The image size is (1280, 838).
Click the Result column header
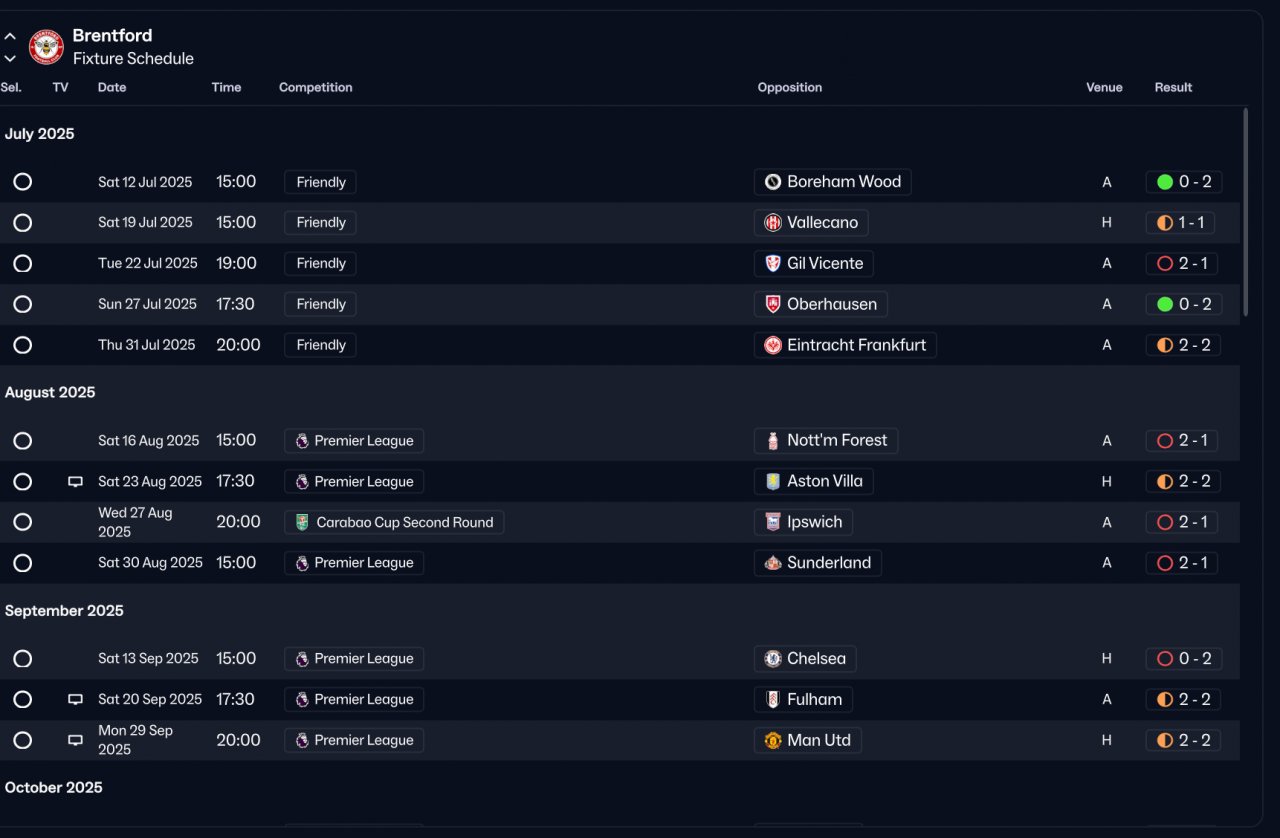coord(1173,88)
